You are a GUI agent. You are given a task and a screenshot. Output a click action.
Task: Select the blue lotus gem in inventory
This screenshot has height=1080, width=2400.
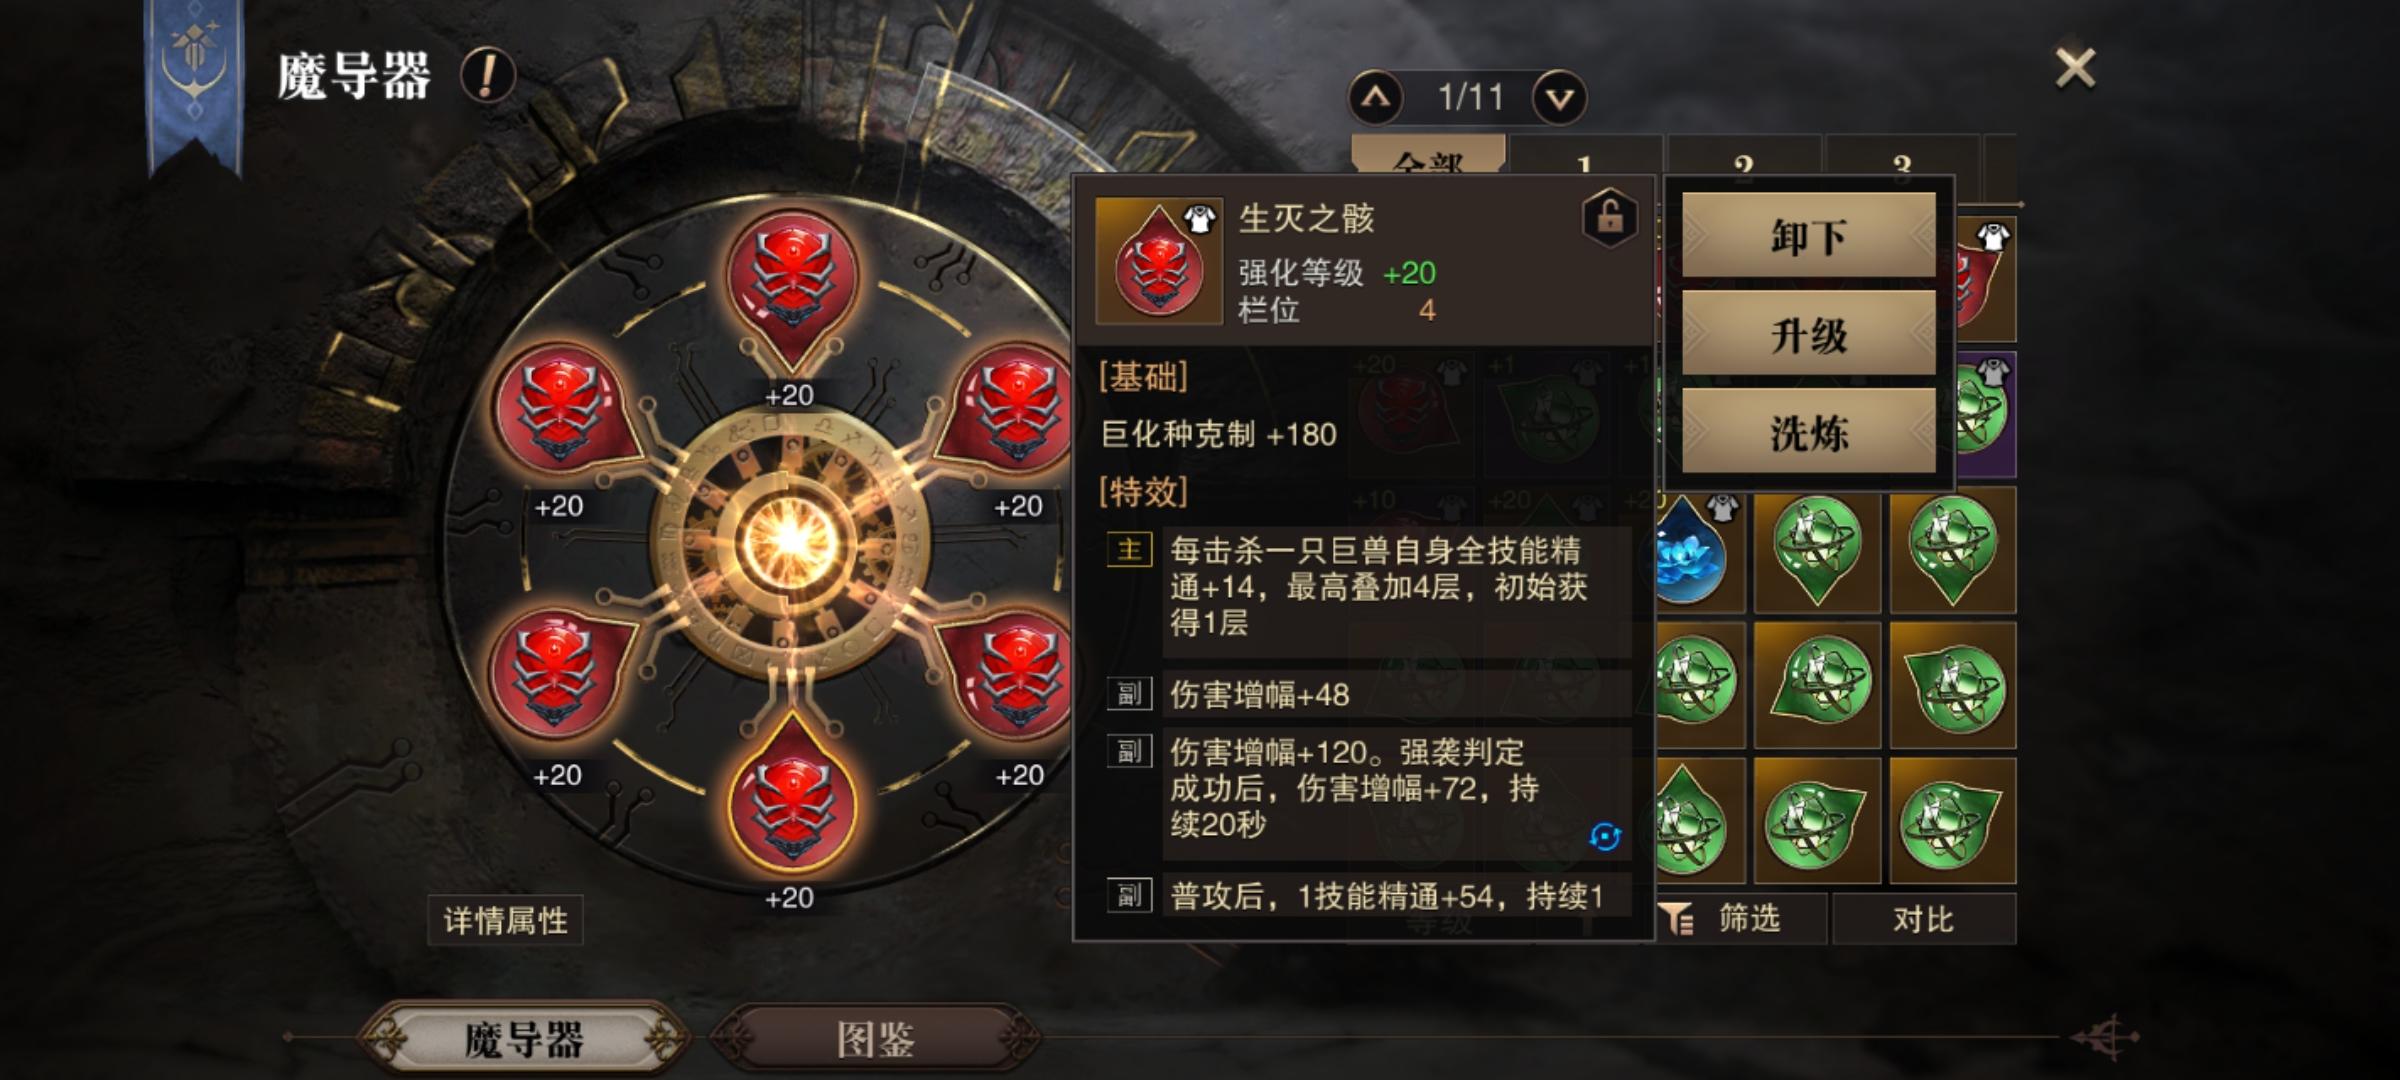pyautogui.click(x=1692, y=551)
